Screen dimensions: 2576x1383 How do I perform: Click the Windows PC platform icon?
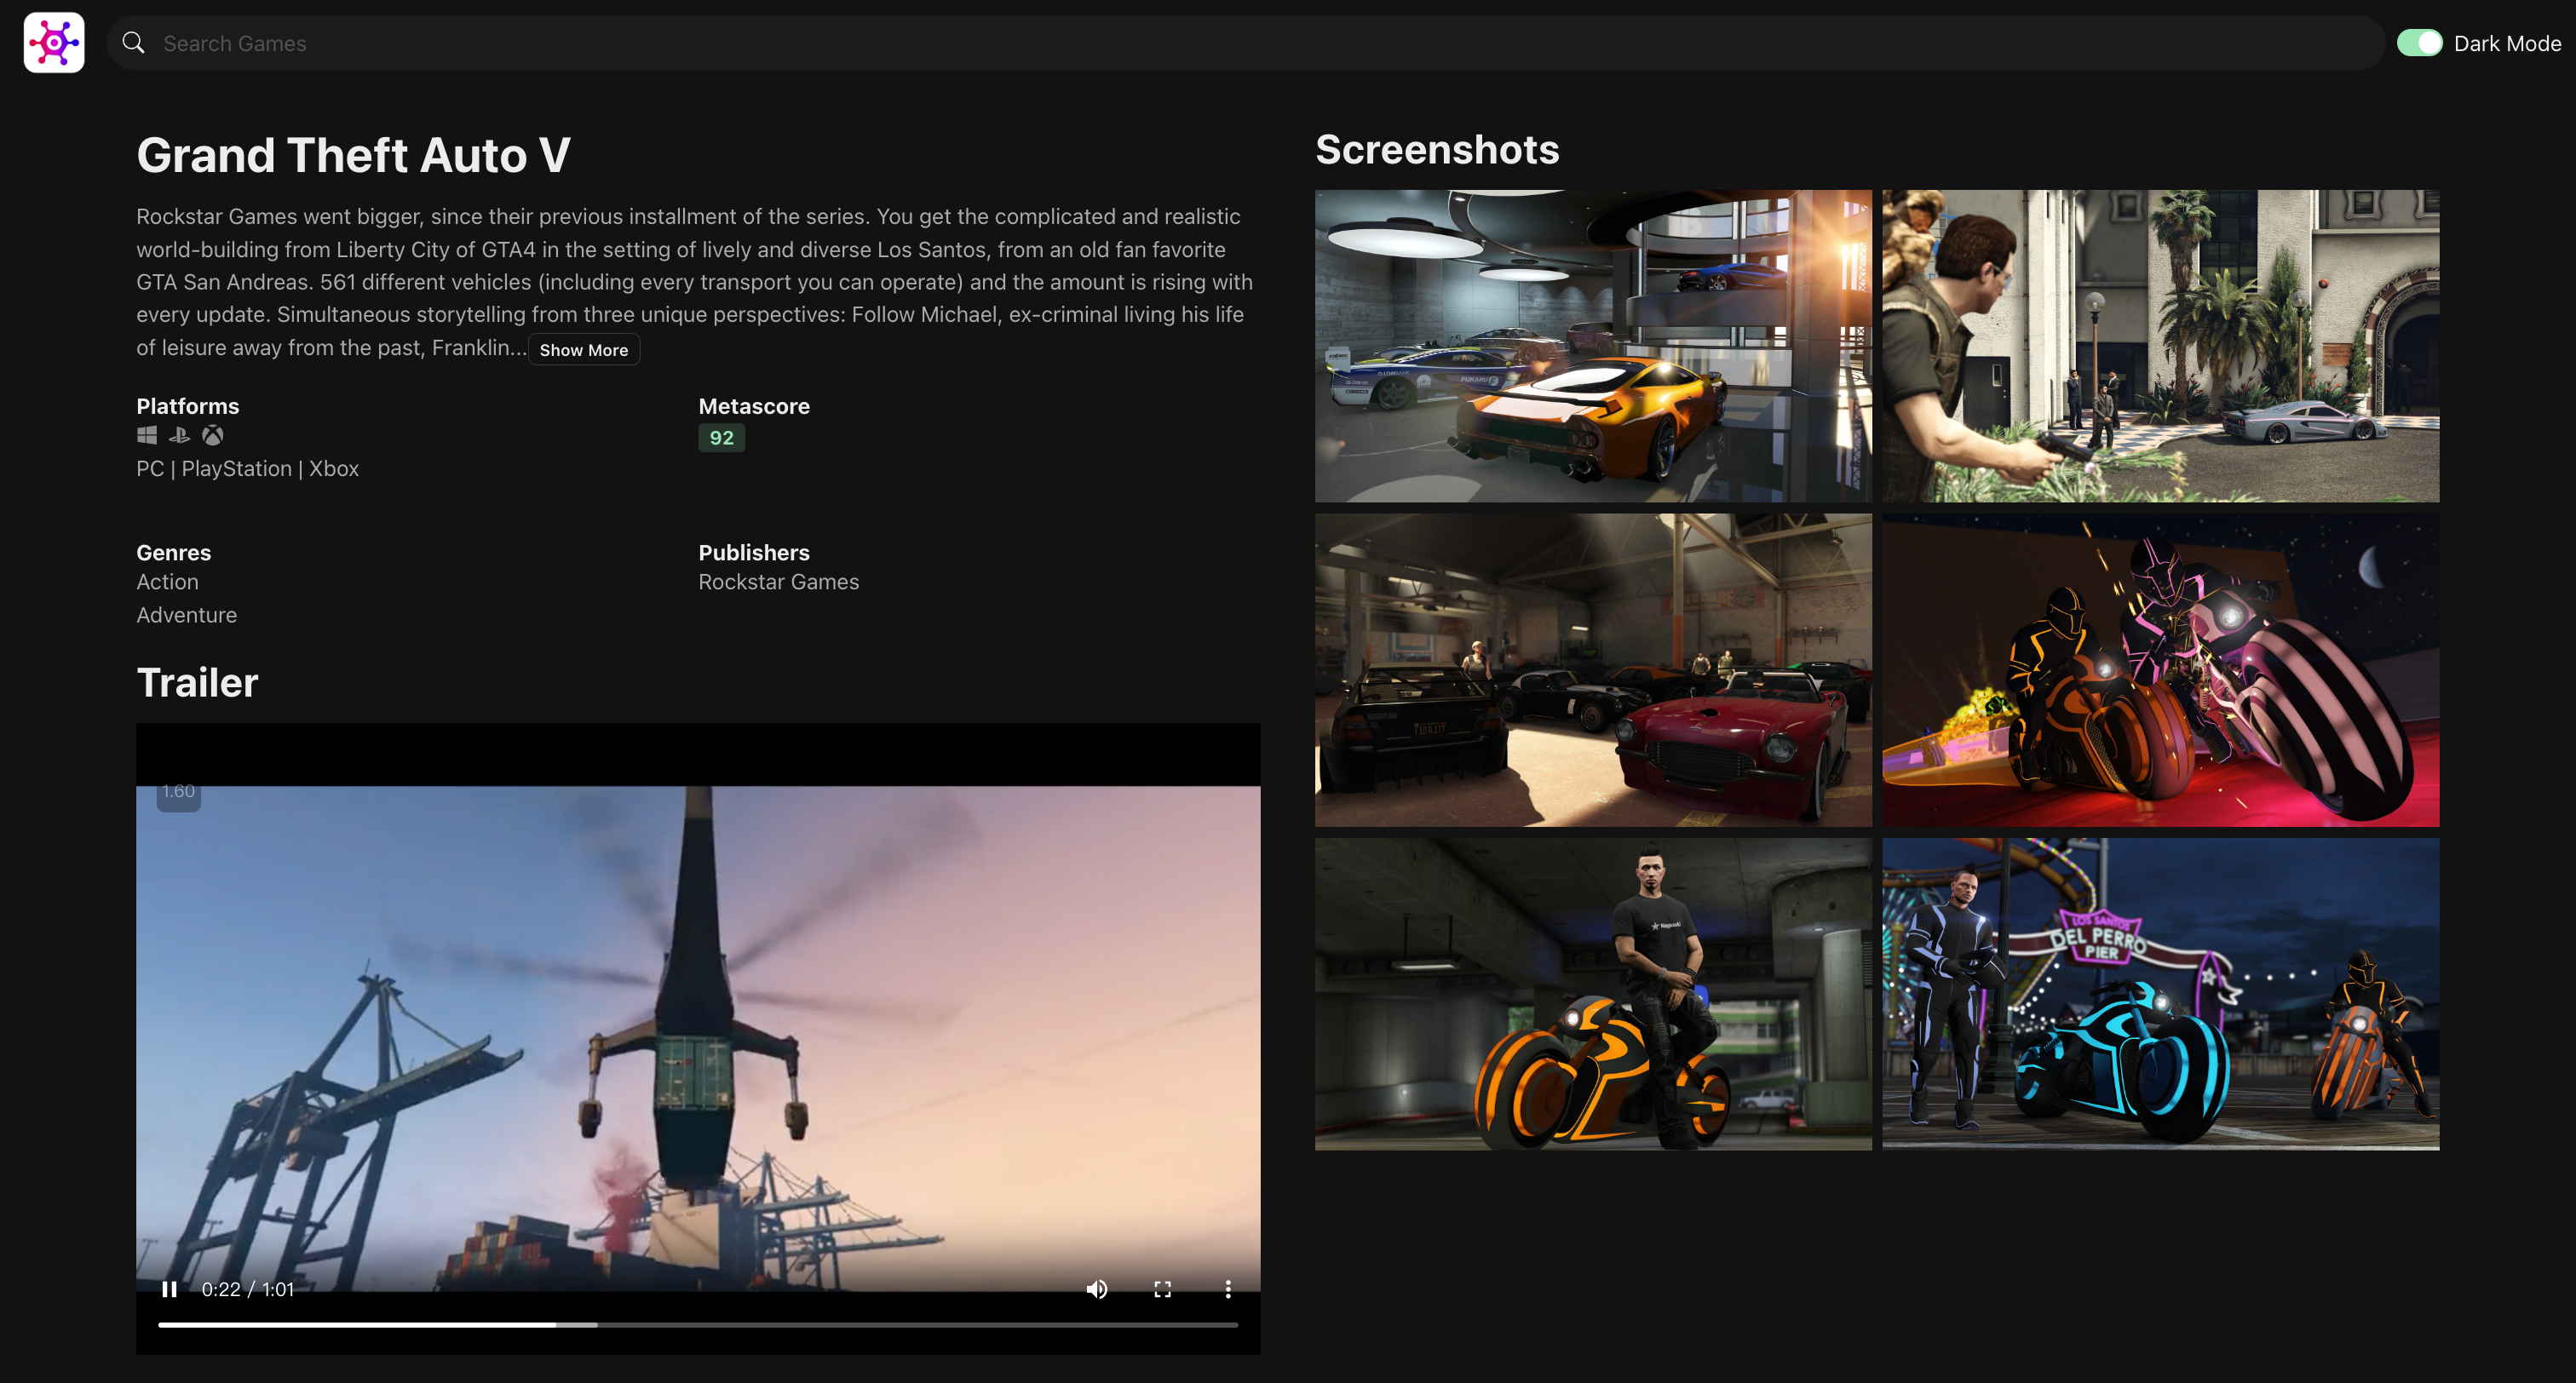click(147, 435)
